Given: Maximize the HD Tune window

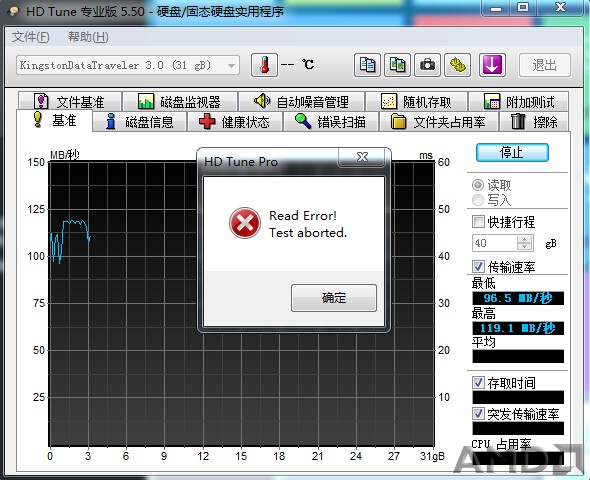Looking at the screenshot, I should 523,8.
